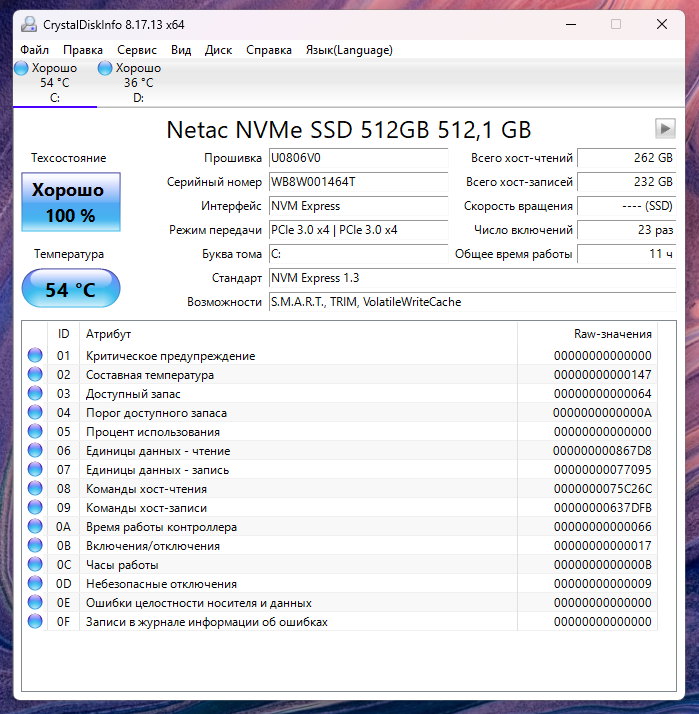The height and width of the screenshot is (714, 699).
Task: Select raw value 0000000637DFB
Action: tap(602, 508)
